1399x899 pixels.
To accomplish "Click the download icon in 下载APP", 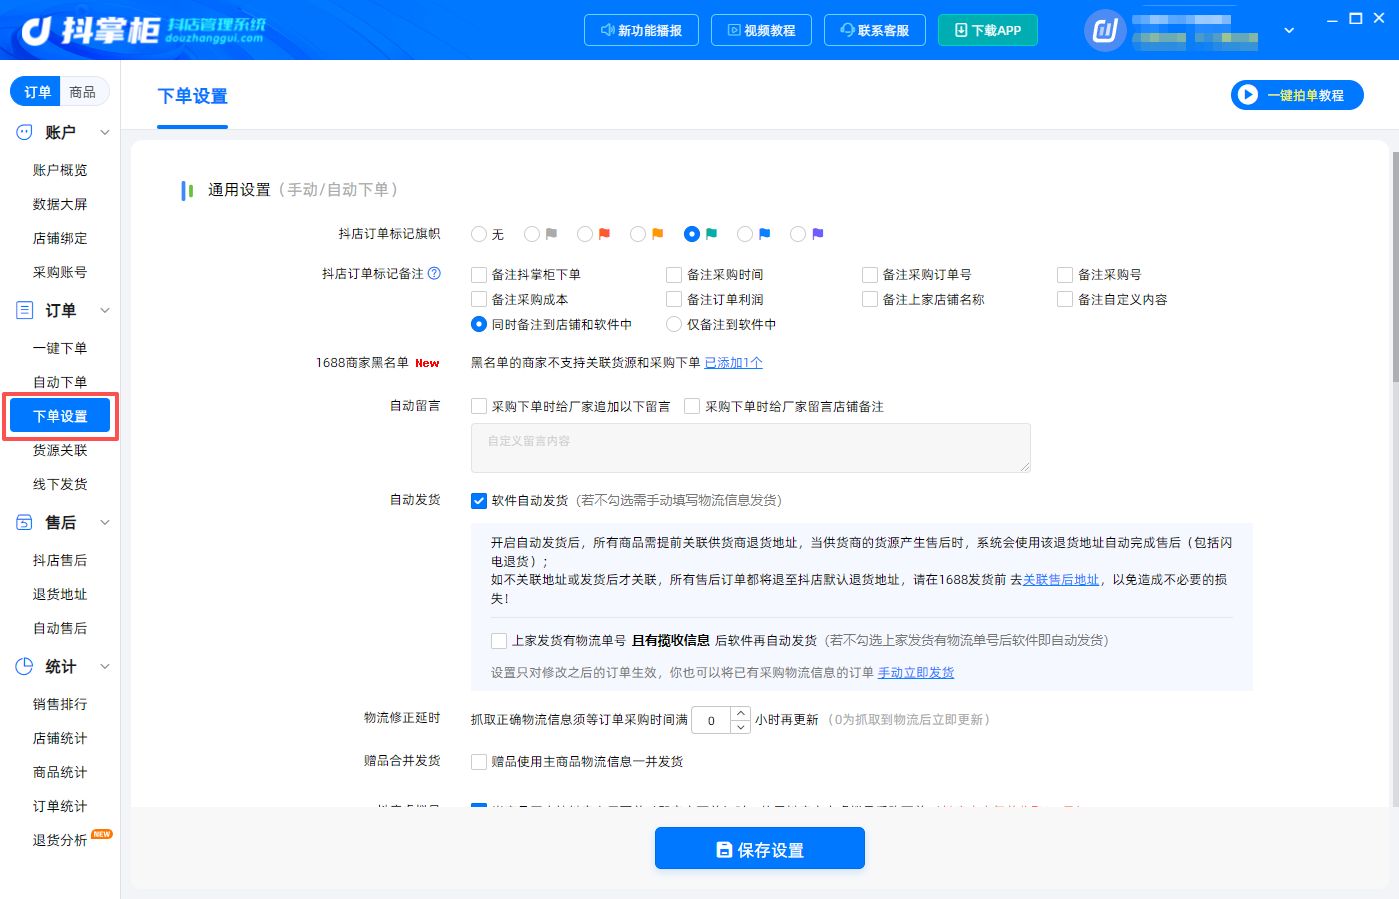I will click(x=961, y=30).
